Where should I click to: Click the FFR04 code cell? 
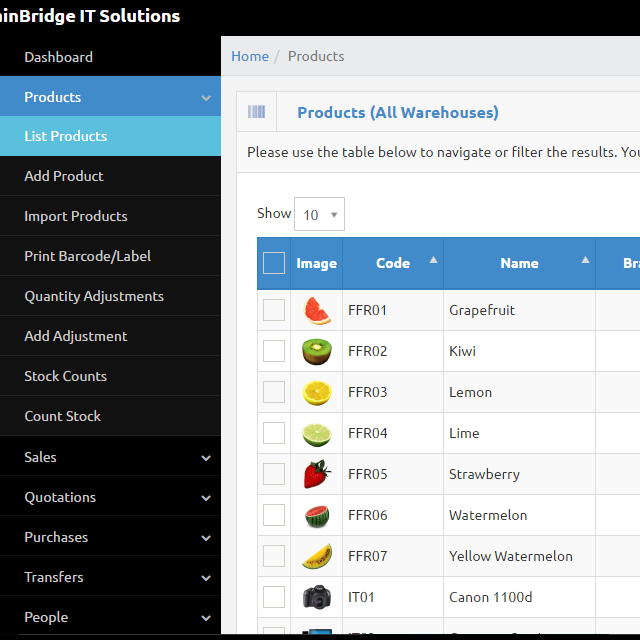[393, 433]
